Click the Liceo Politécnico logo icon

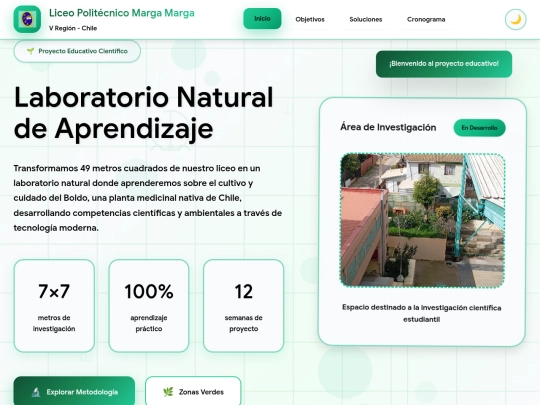27,19
